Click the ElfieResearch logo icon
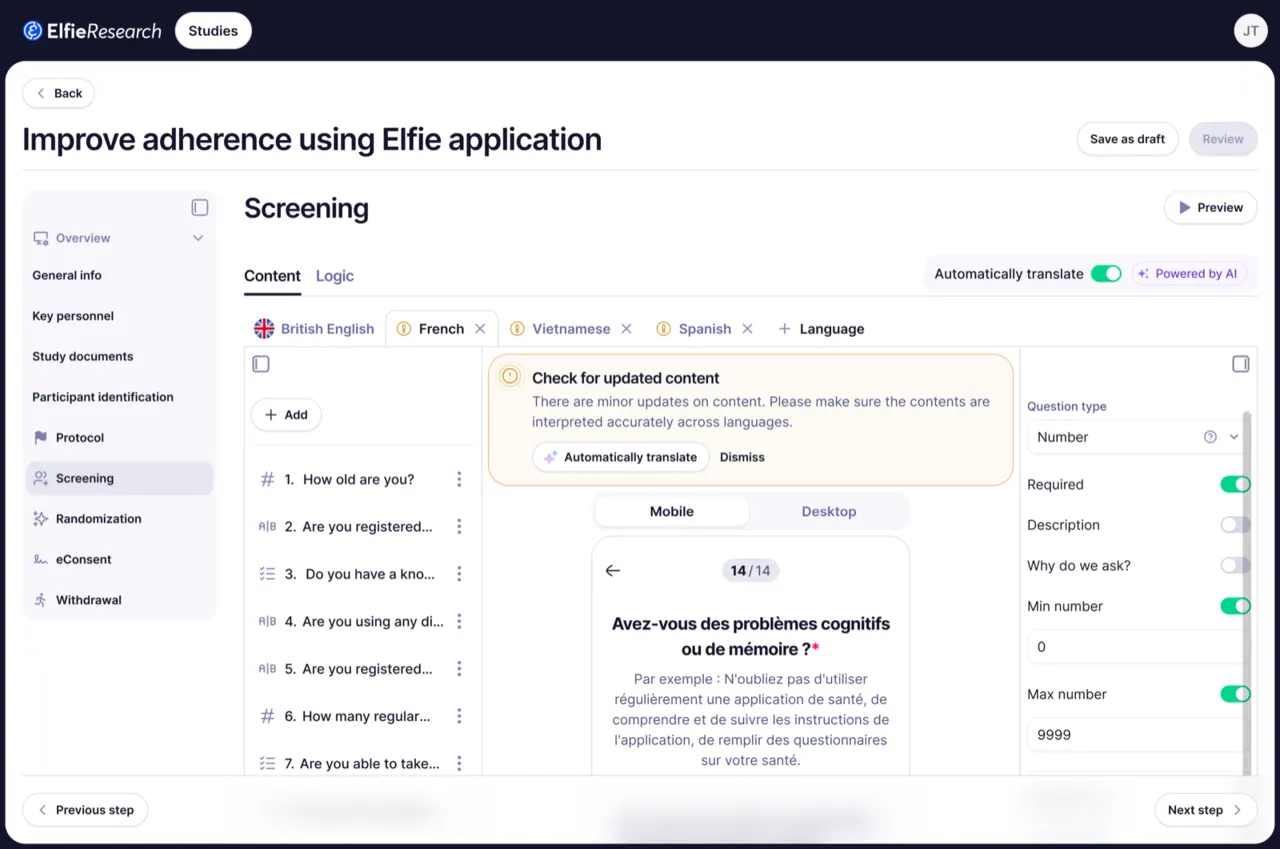The width and height of the screenshot is (1280, 849). pos(33,31)
